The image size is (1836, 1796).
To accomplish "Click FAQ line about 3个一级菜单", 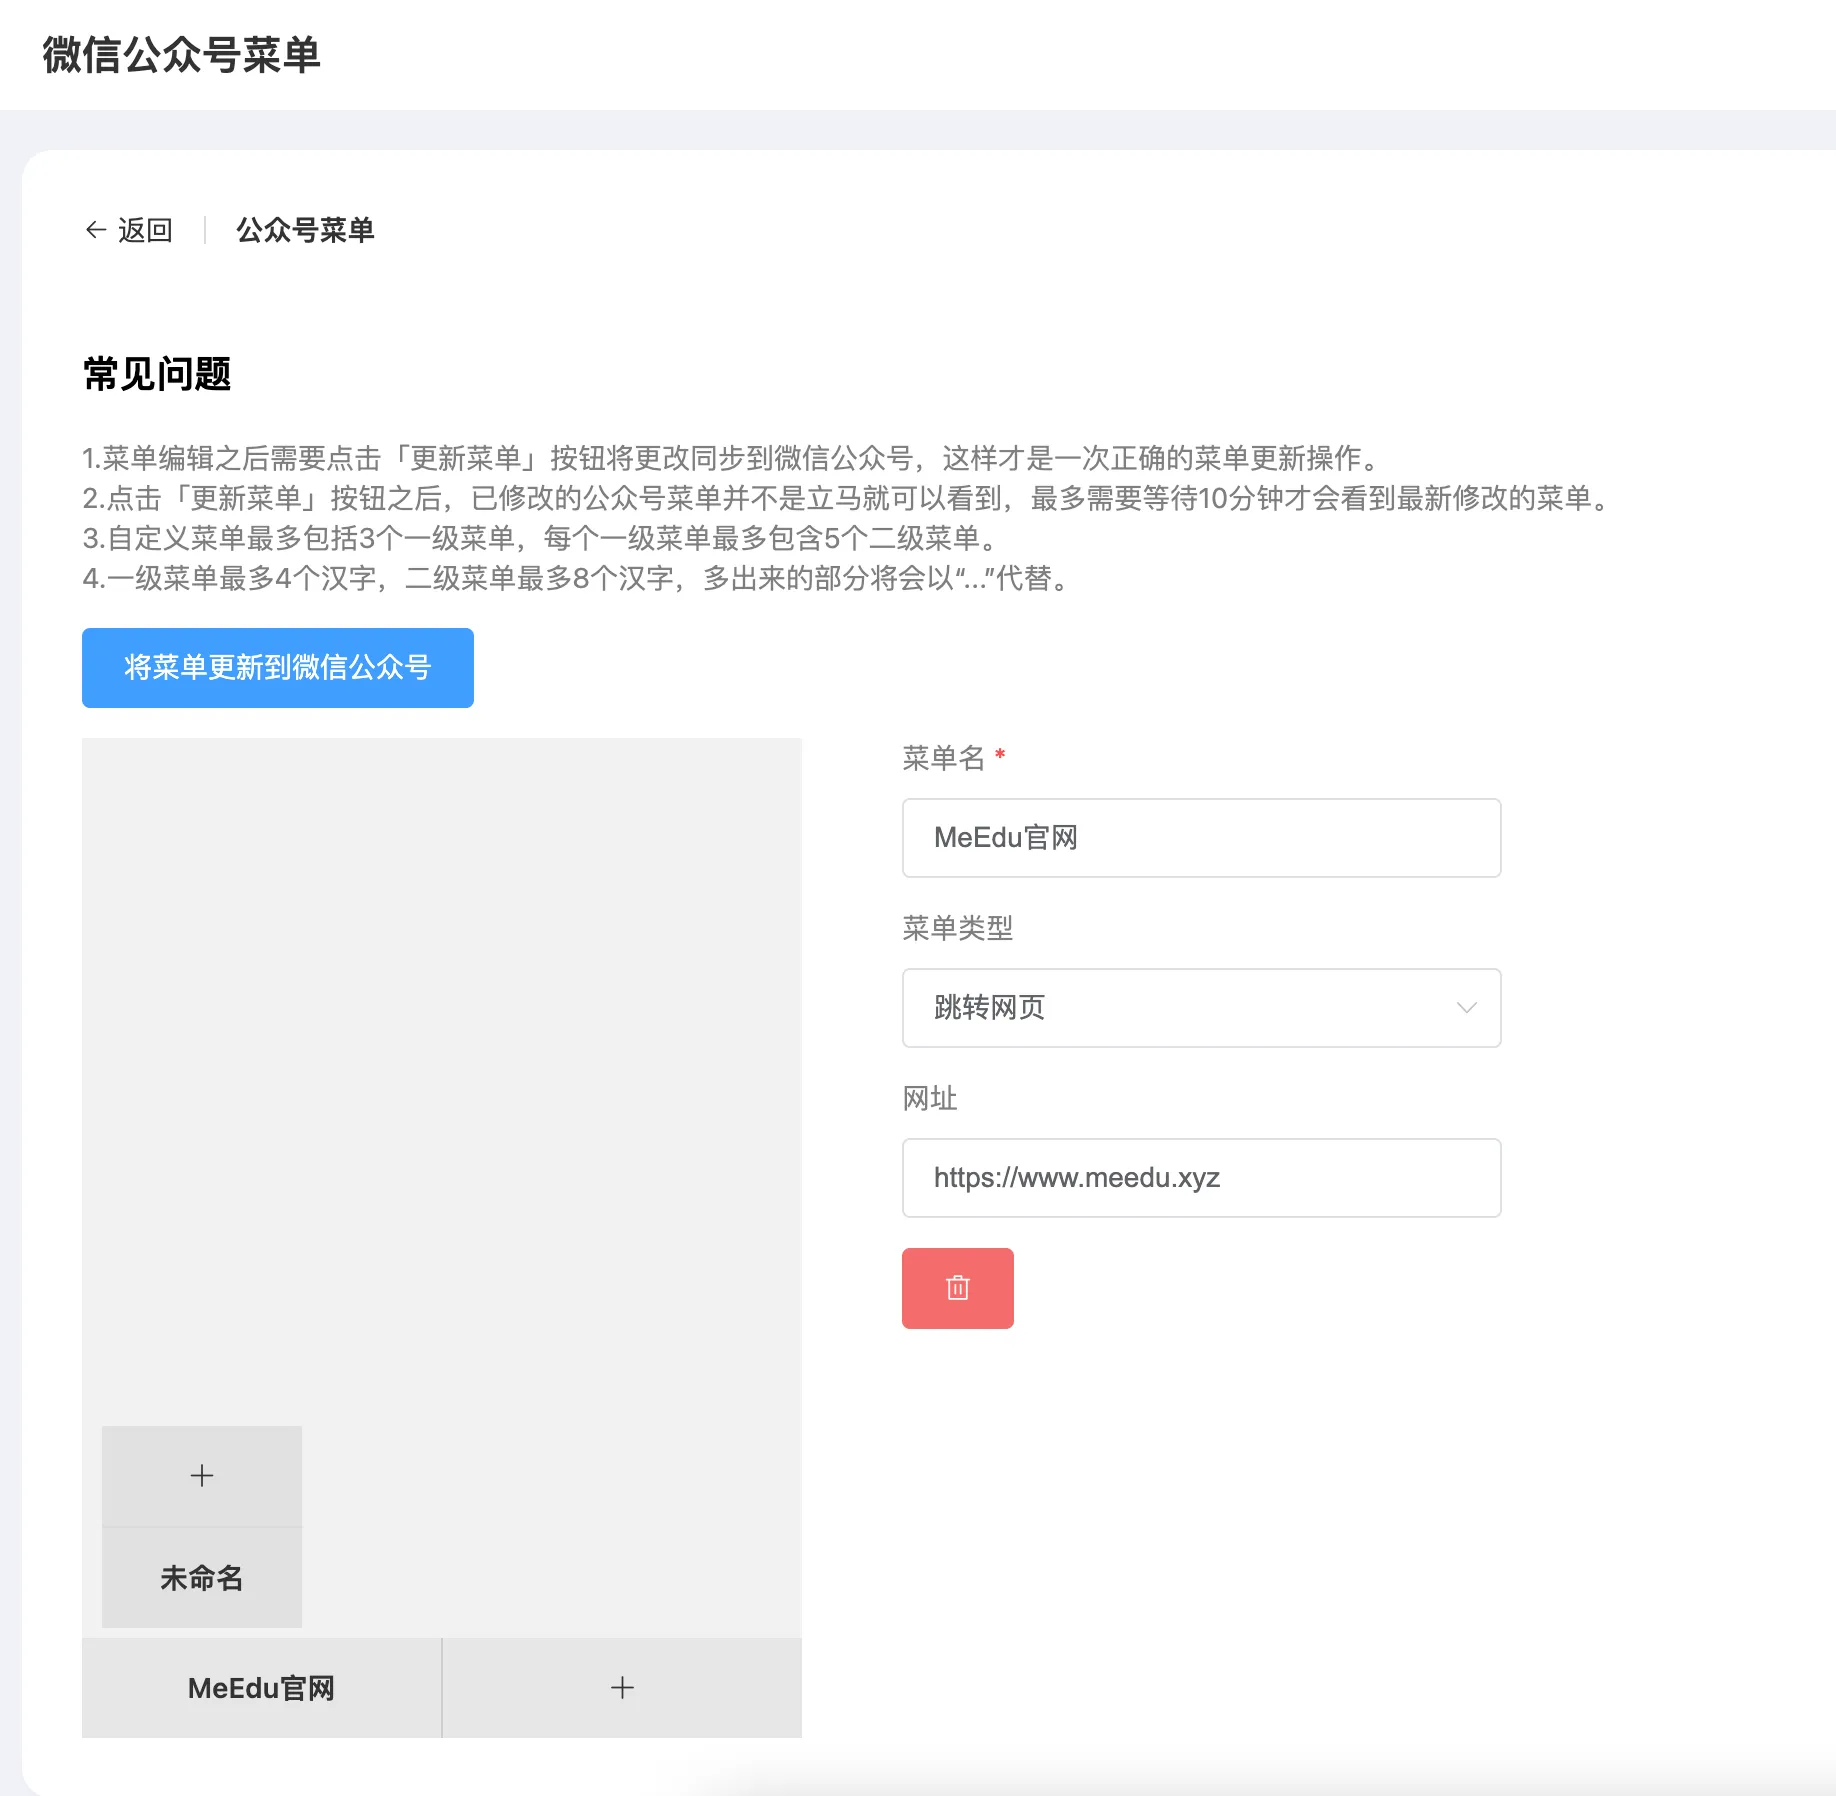I will click(x=542, y=538).
